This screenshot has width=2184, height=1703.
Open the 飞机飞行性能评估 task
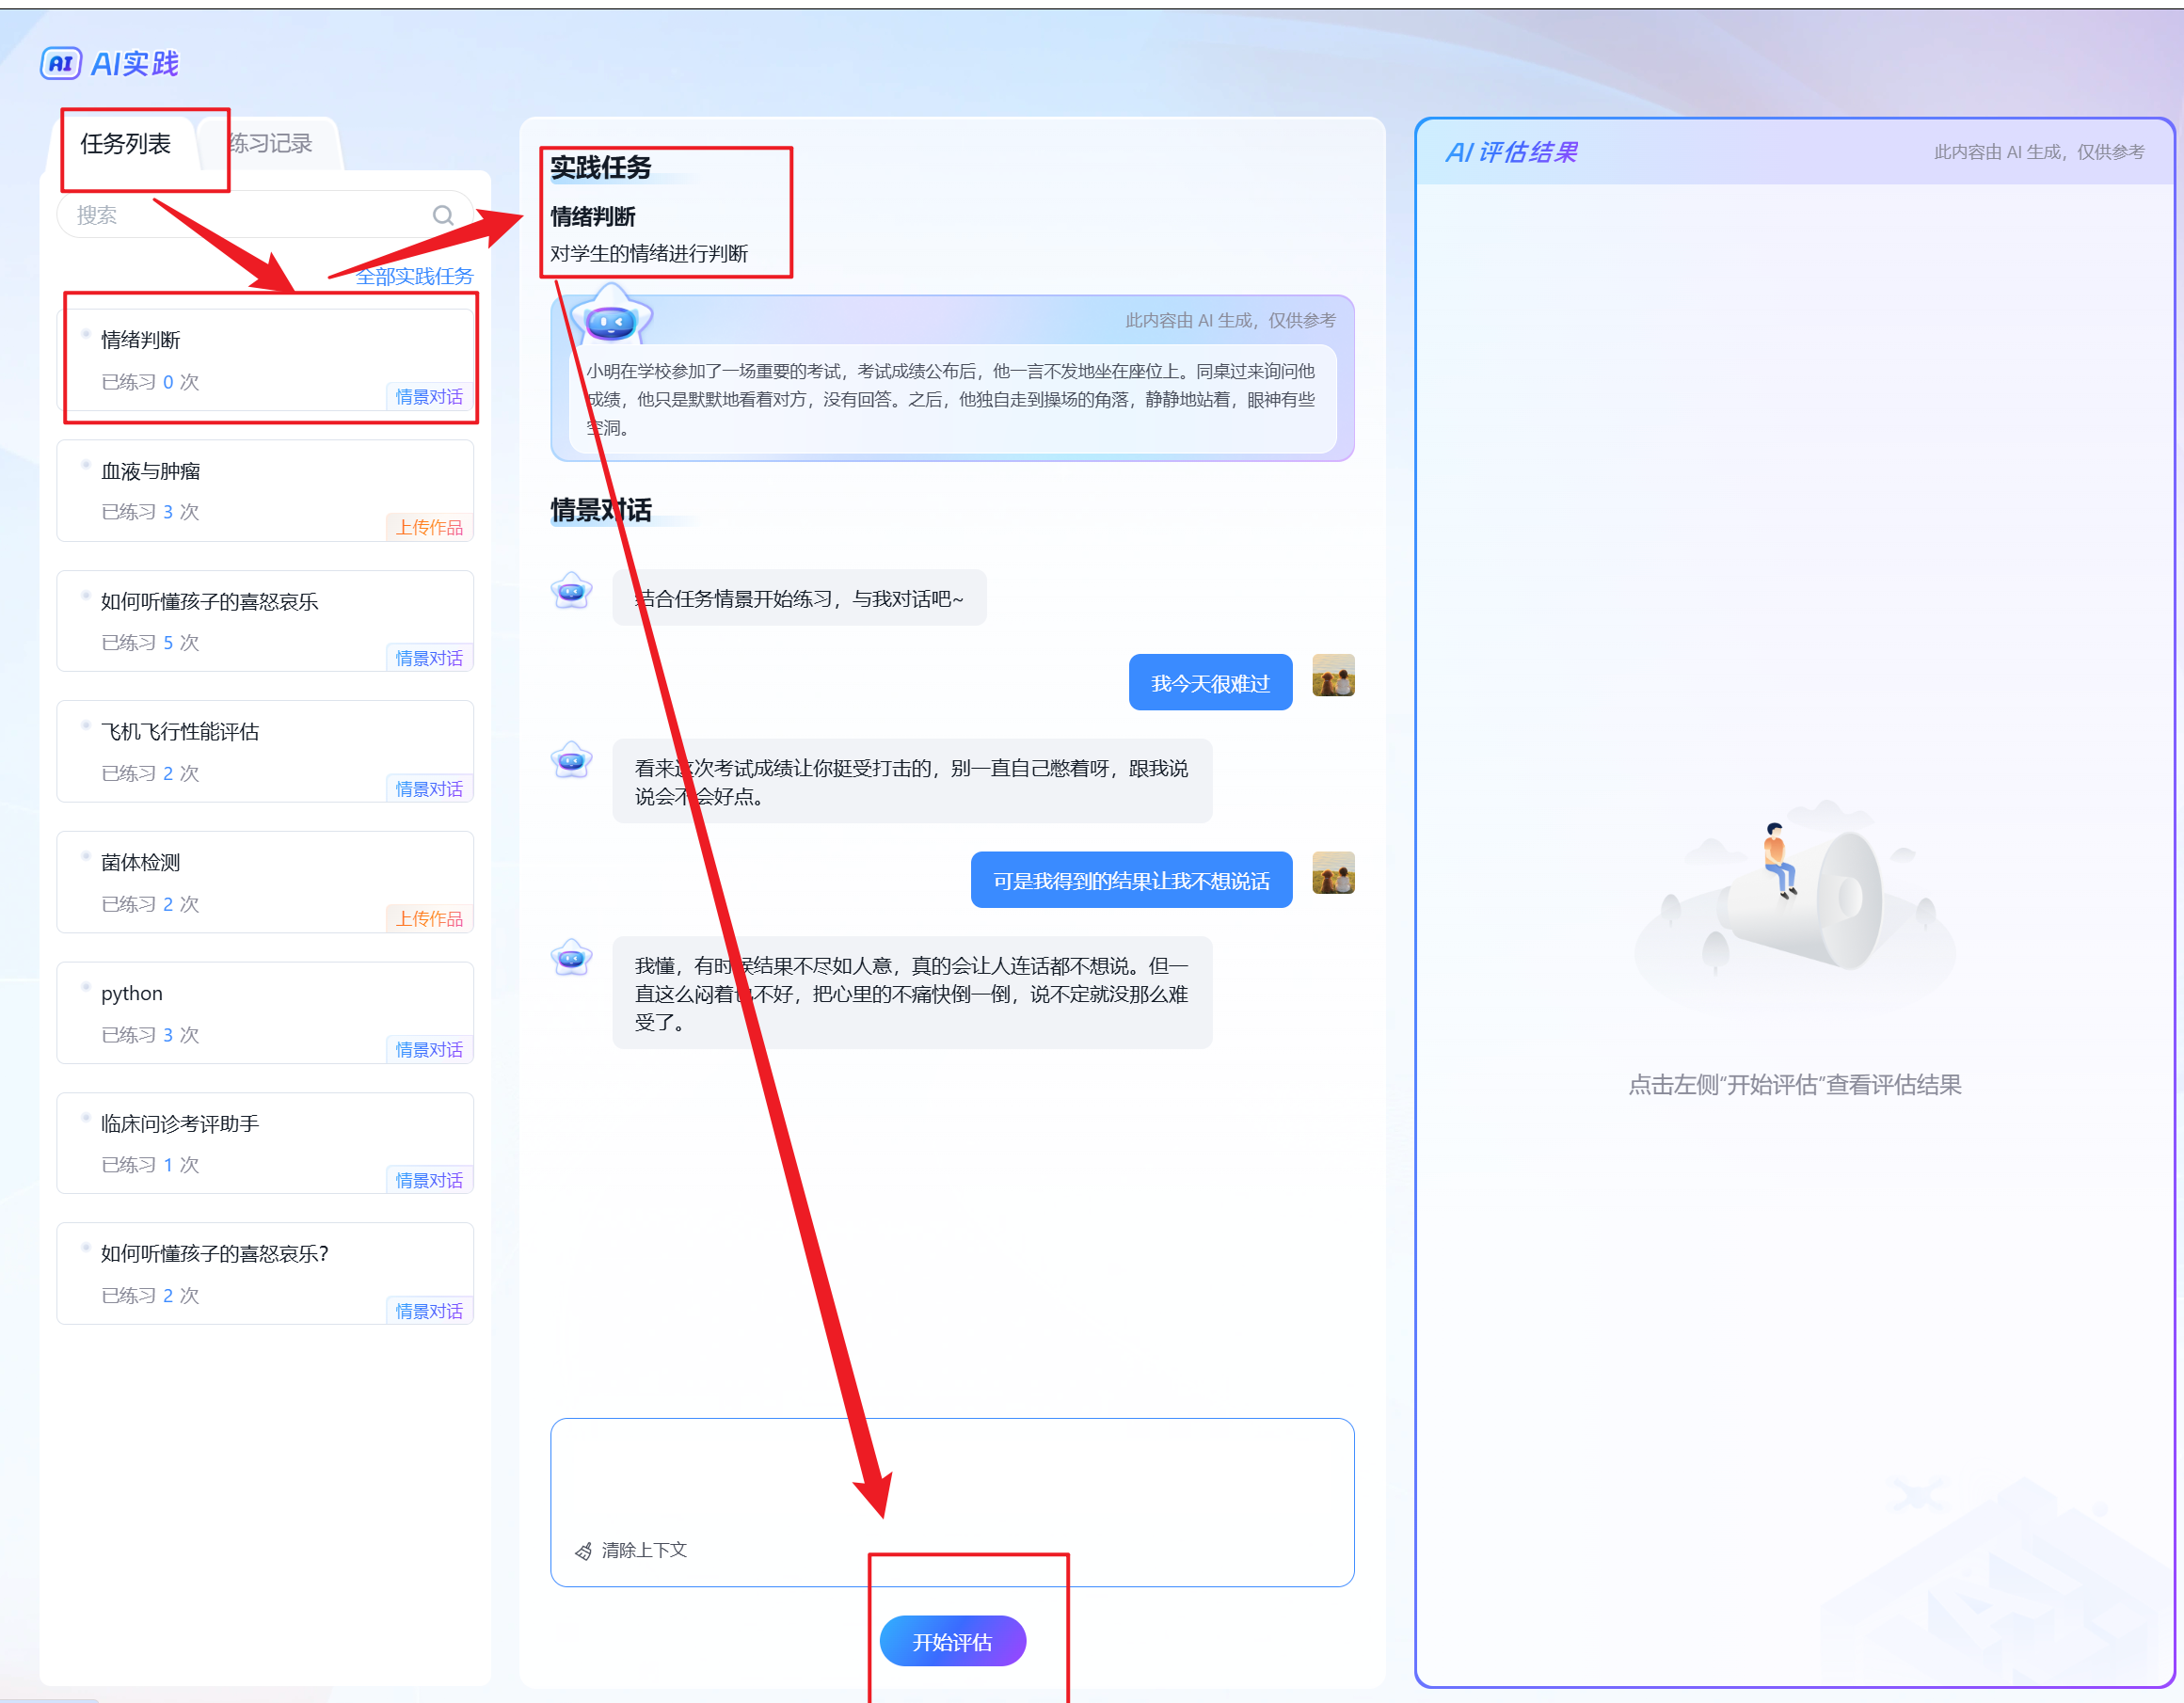[x=265, y=751]
